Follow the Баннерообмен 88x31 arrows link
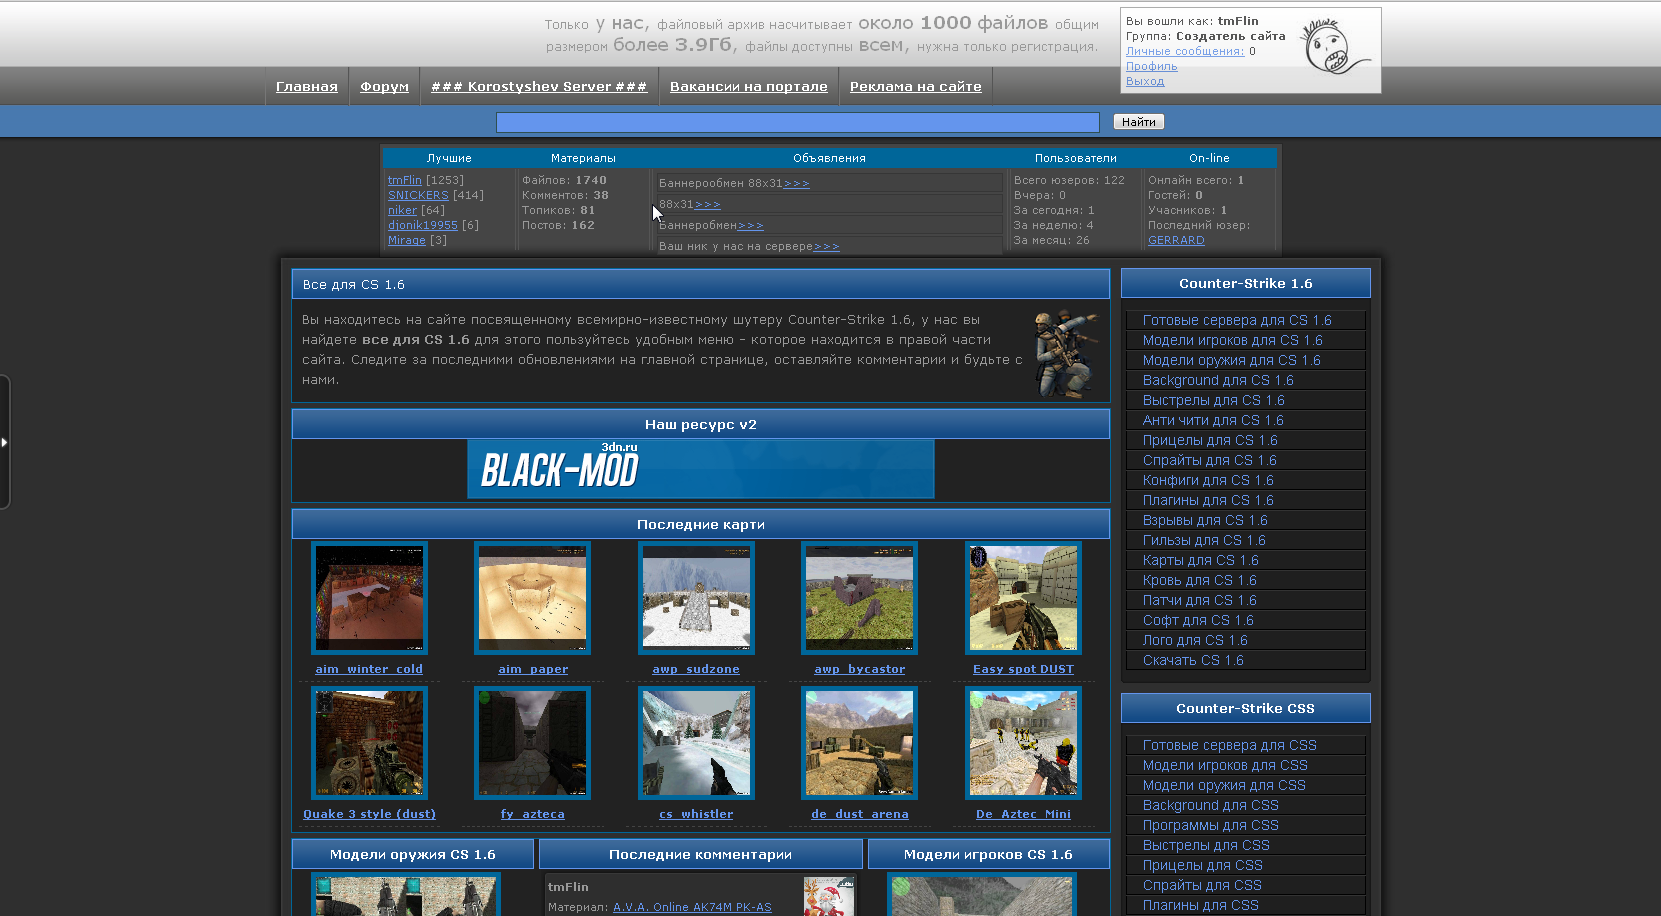This screenshot has height=916, width=1661. (797, 183)
